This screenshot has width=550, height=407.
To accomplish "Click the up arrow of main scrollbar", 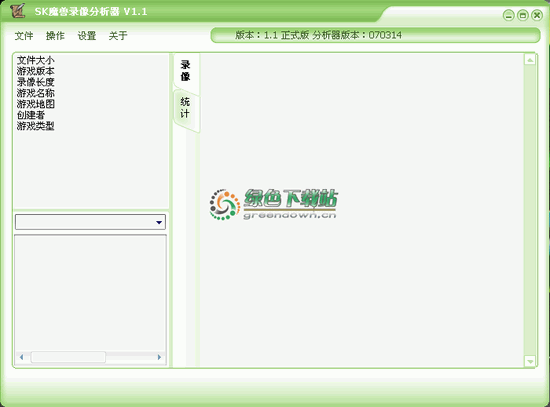I will 530,60.
